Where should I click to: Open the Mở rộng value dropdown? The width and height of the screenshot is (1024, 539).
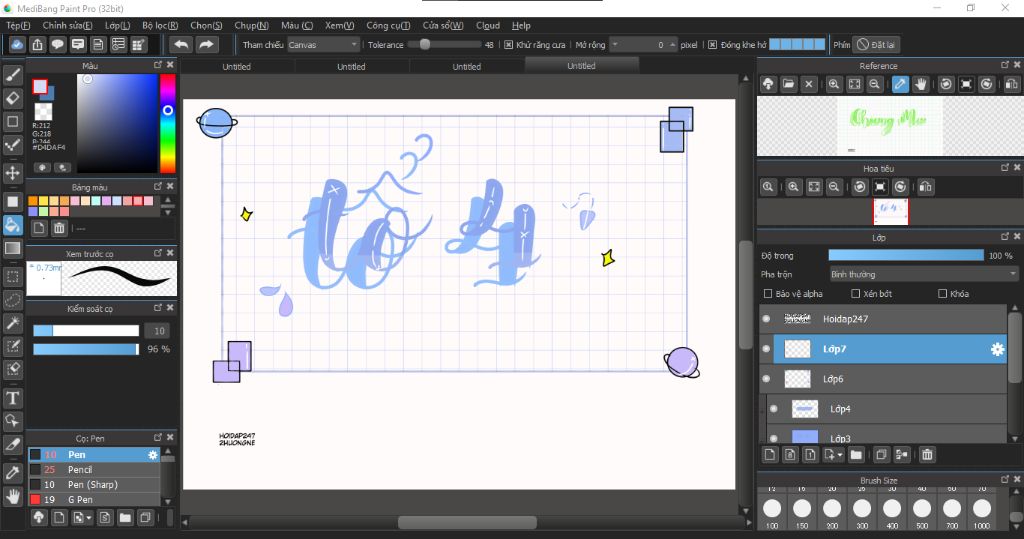click(x=615, y=45)
